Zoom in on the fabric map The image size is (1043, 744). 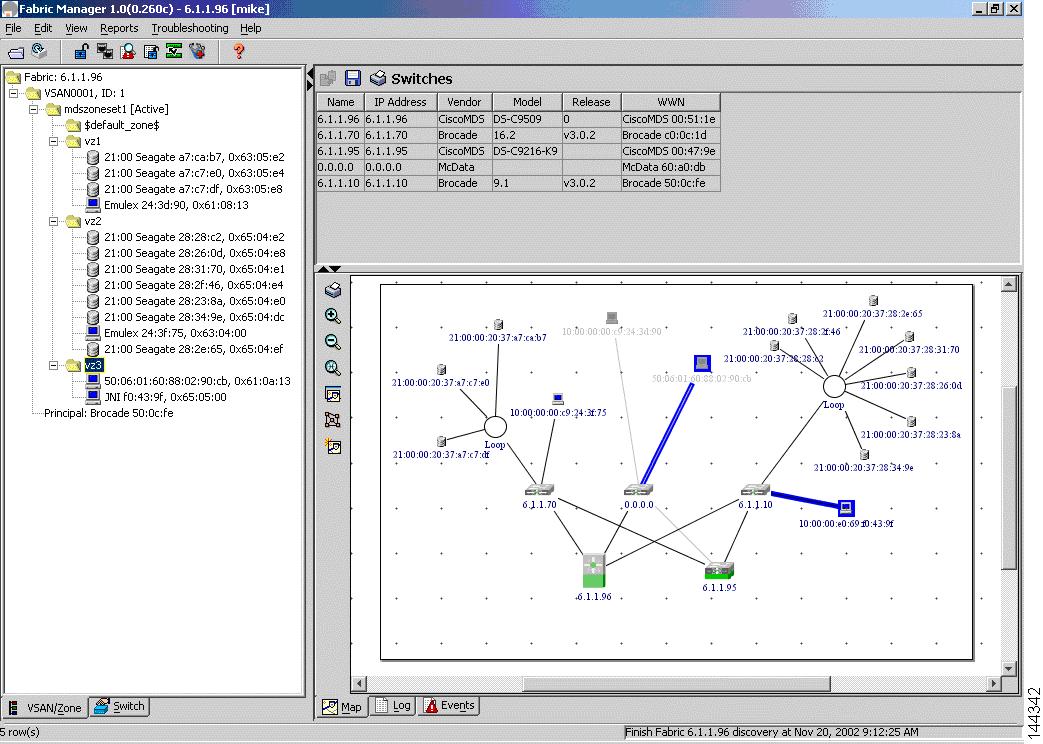click(x=333, y=316)
